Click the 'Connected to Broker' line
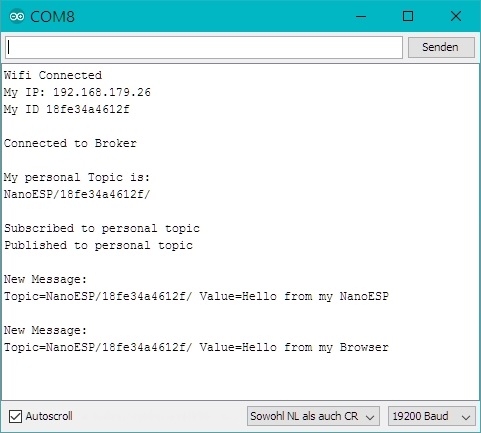Viewport: 481px width, 433px height. click(70, 143)
